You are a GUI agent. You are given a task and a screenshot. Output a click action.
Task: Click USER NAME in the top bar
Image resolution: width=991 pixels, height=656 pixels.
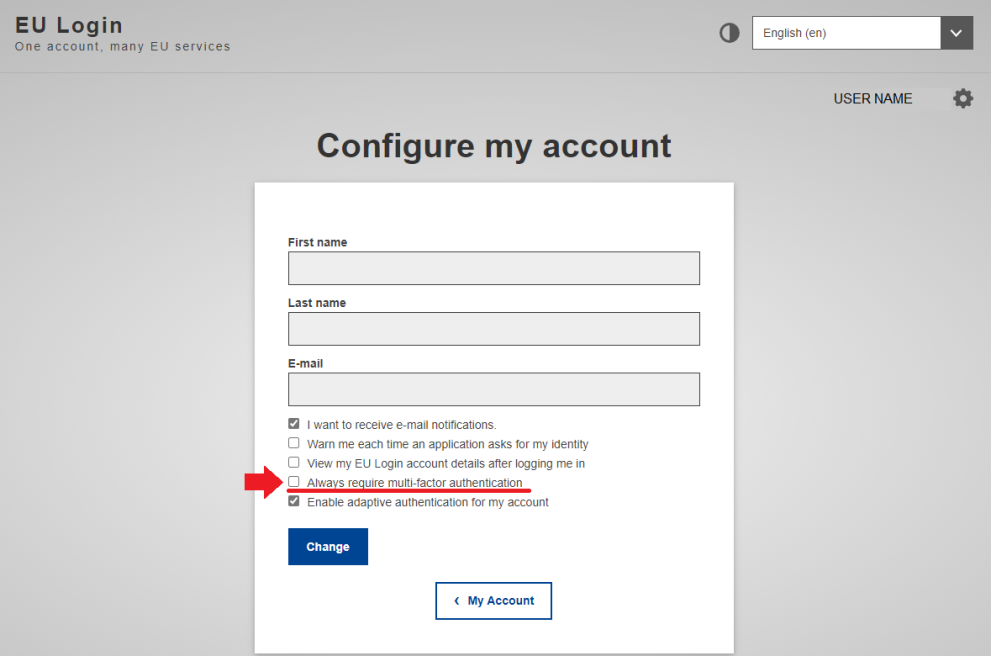tap(873, 98)
